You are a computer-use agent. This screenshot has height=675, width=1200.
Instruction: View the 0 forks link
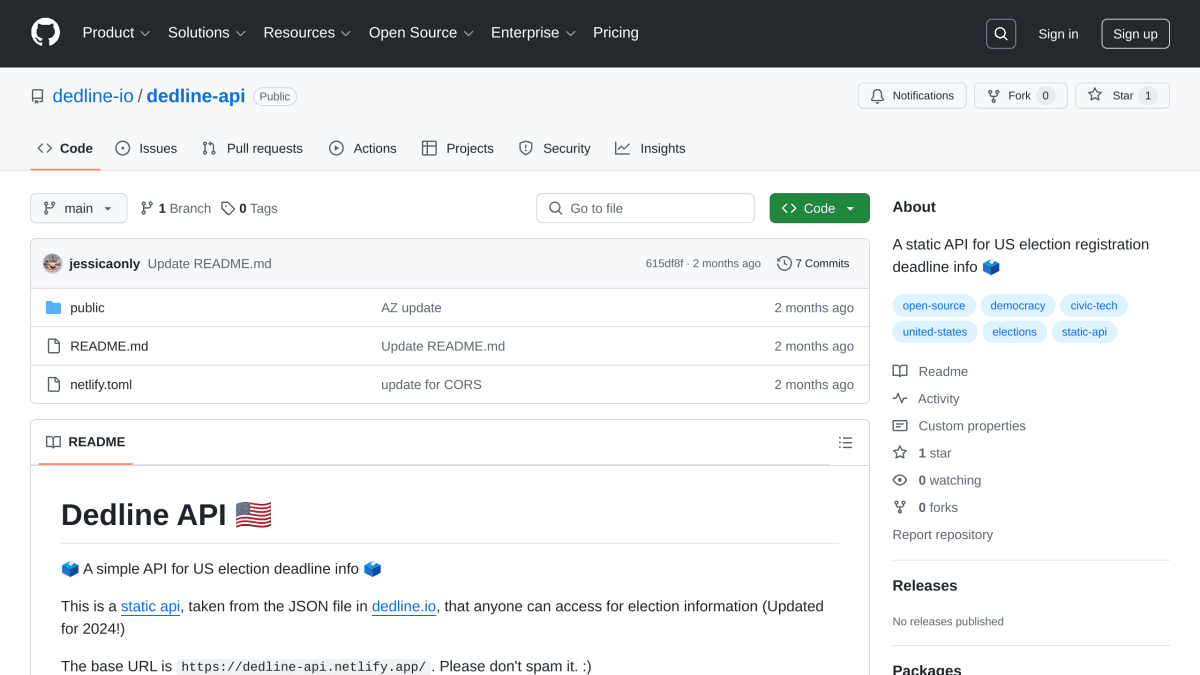coord(925,507)
